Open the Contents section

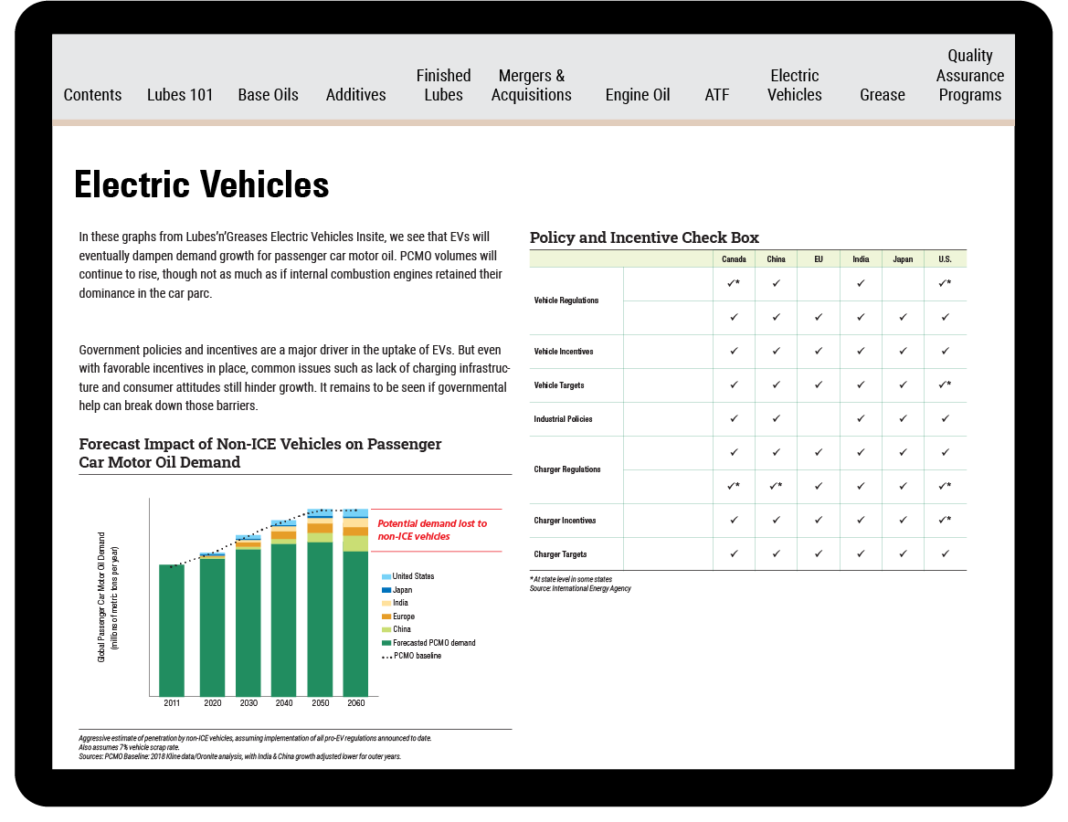tap(92, 95)
